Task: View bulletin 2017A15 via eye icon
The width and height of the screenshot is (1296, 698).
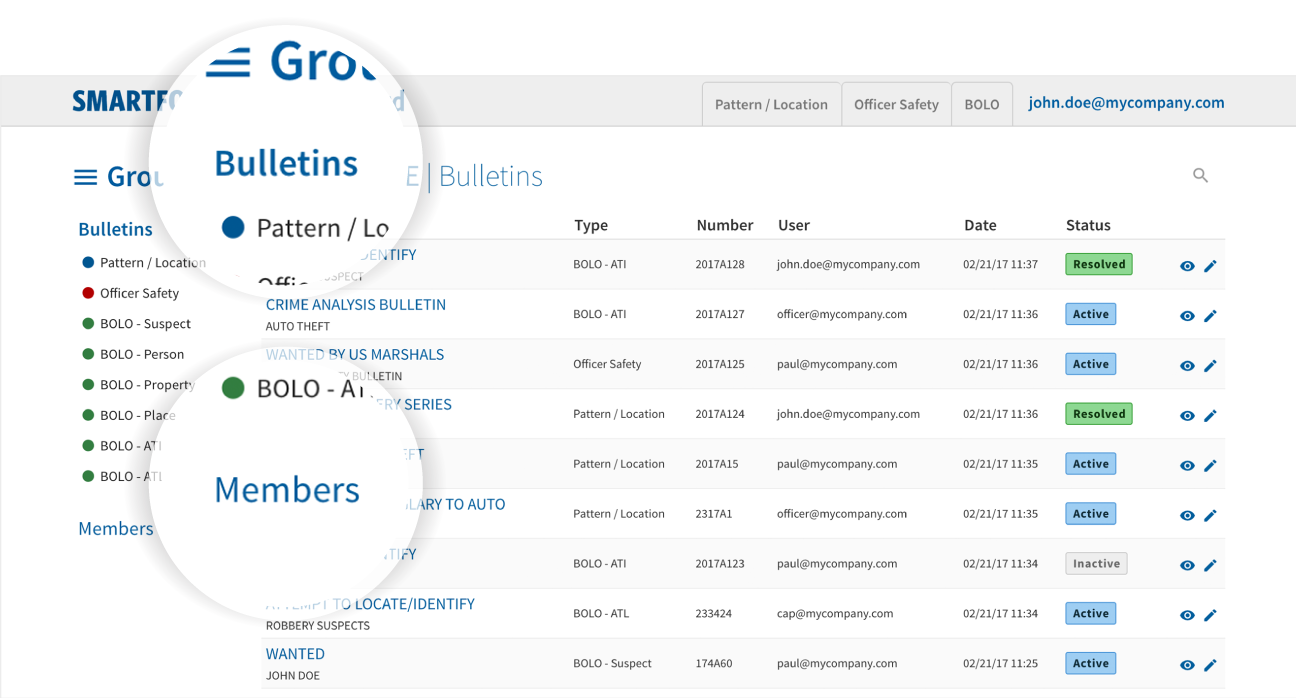Action: (x=1187, y=466)
